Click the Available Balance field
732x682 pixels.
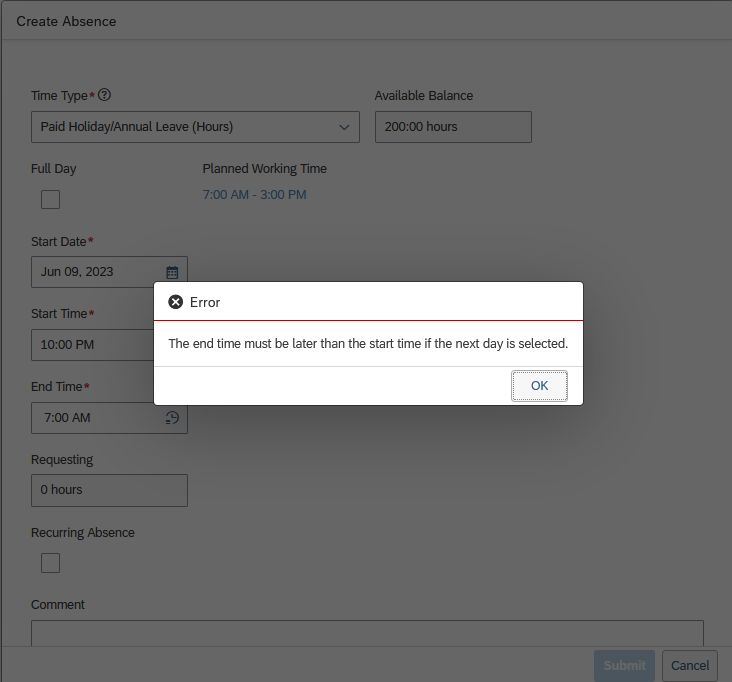coord(453,127)
